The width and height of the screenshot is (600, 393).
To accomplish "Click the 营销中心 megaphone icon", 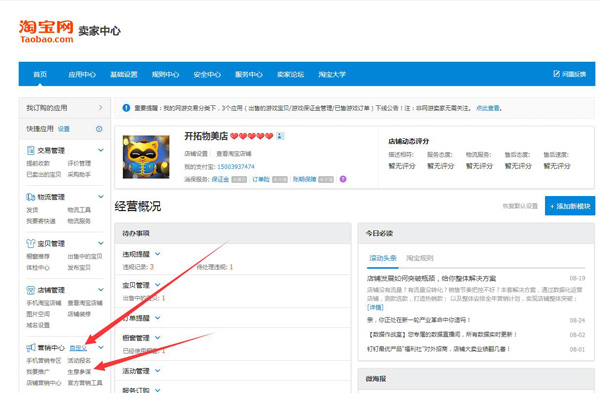I will (31, 348).
